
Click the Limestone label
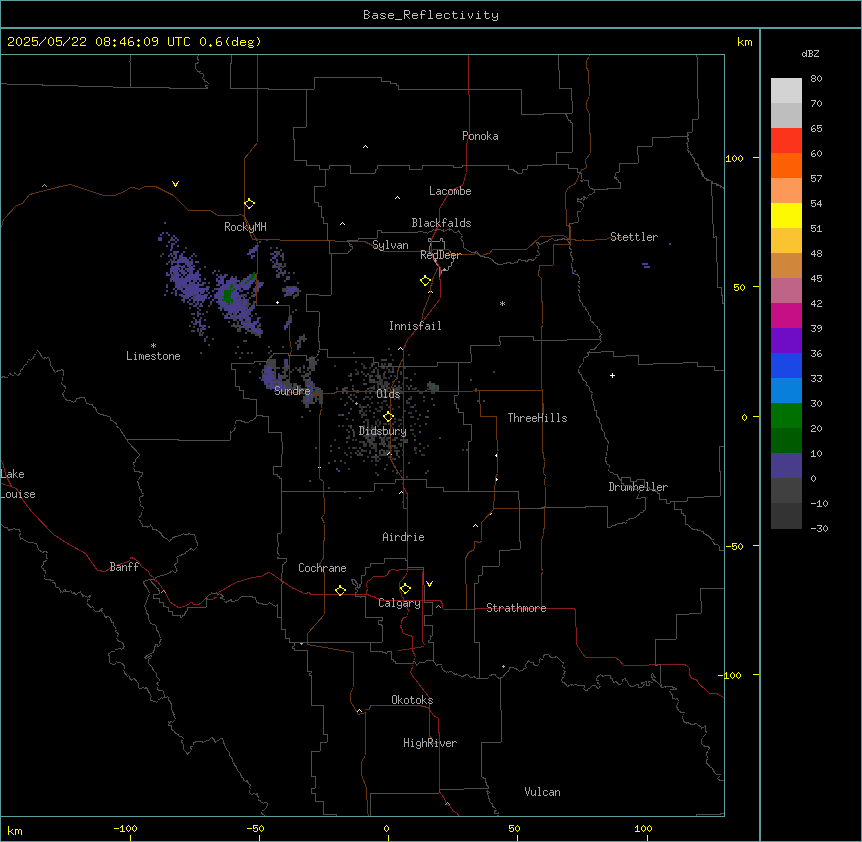point(153,356)
